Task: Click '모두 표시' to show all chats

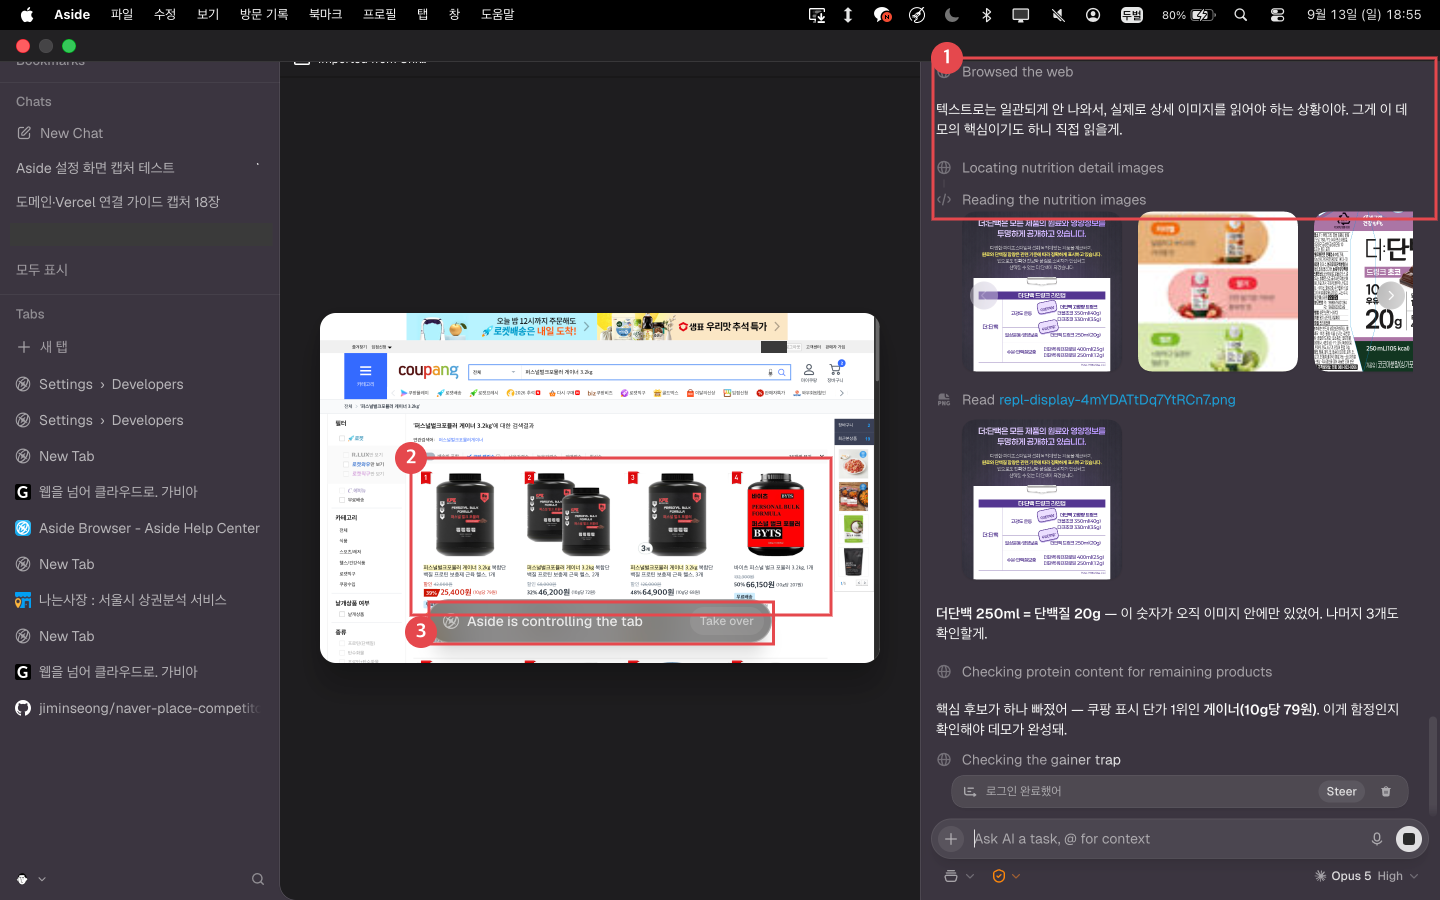Action: coord(42,270)
